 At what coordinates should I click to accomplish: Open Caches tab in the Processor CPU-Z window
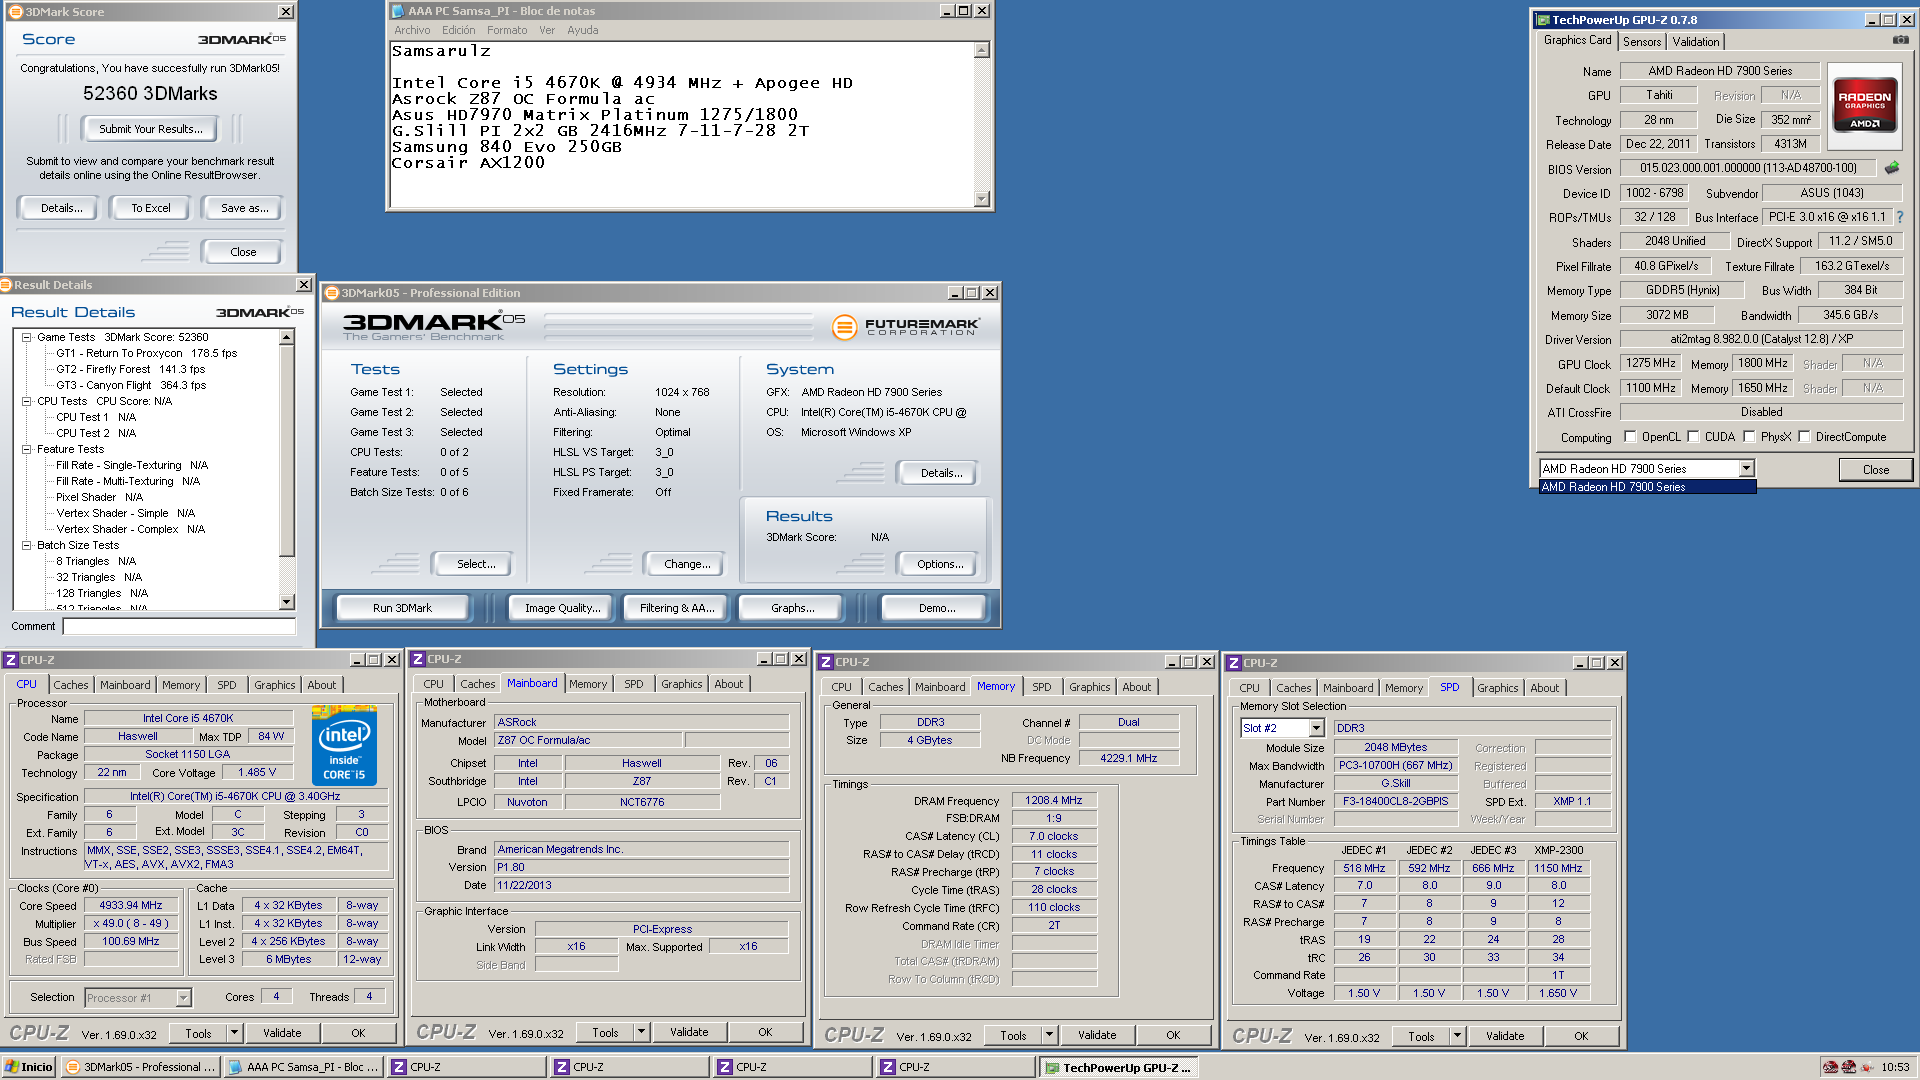click(x=71, y=685)
